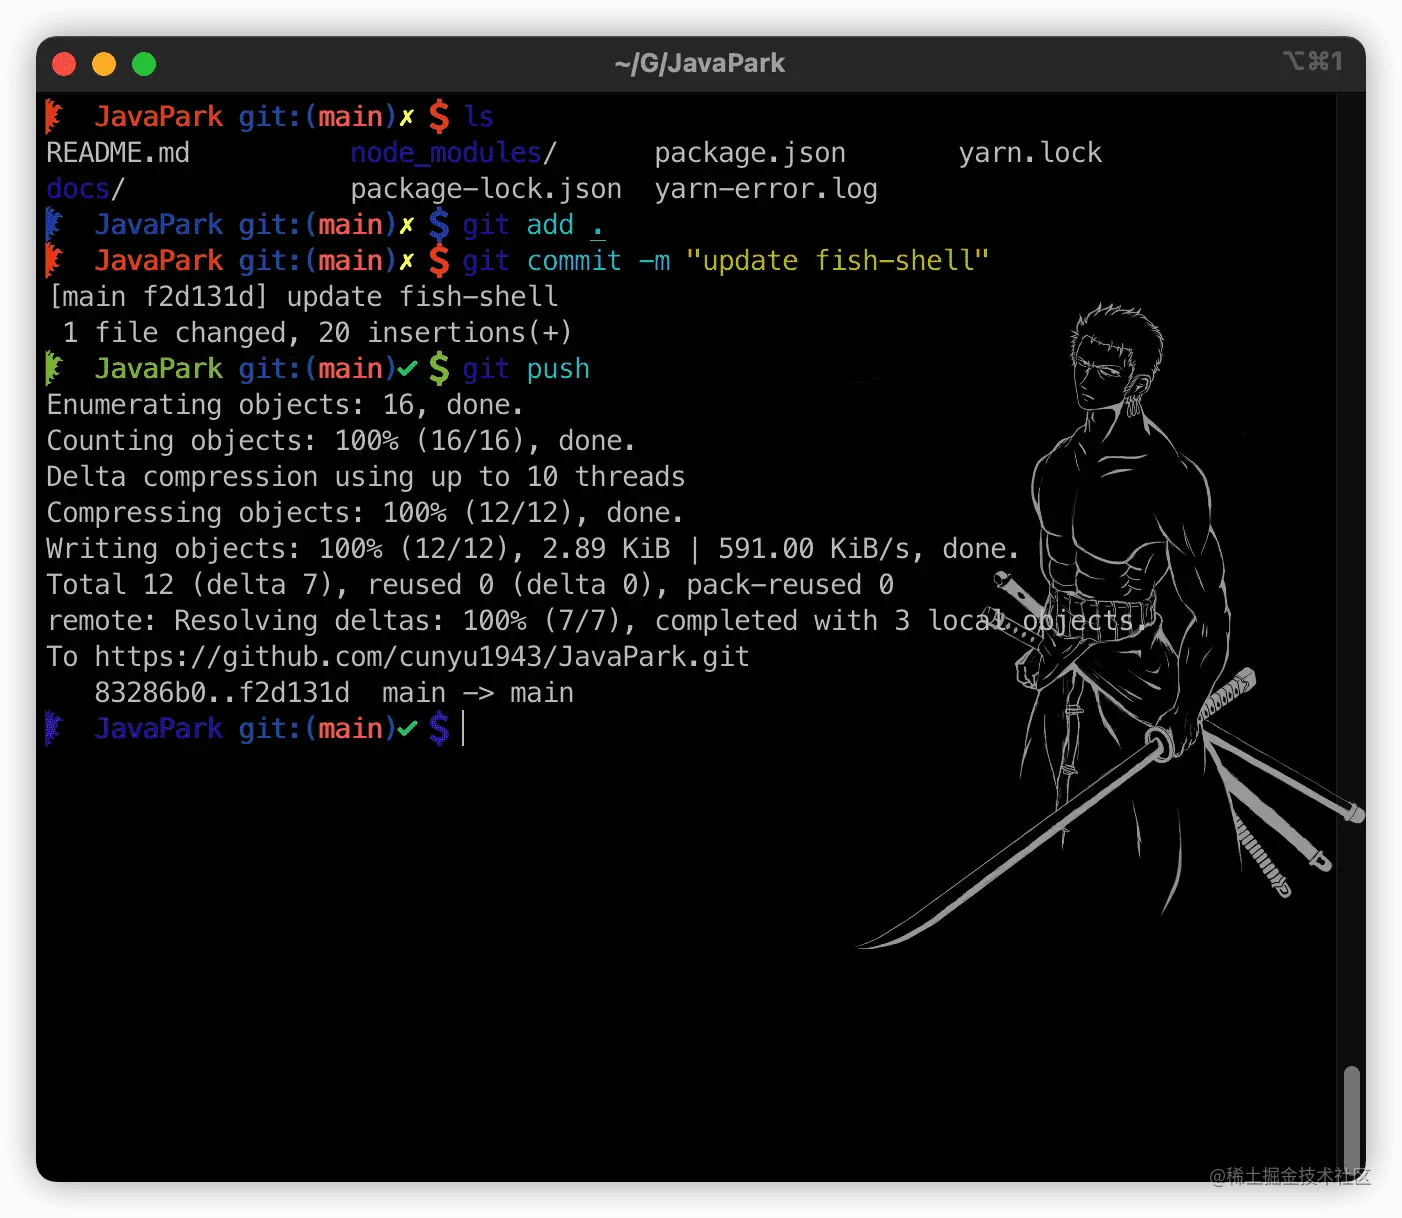1402x1218 pixels.
Task: Click the yellow x status on git commit prompt
Action: [407, 261]
